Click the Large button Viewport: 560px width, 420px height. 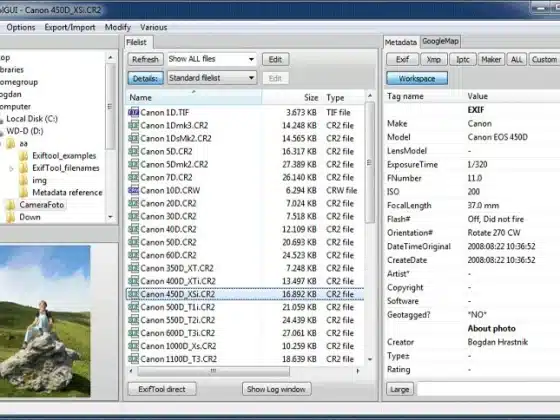(400, 389)
